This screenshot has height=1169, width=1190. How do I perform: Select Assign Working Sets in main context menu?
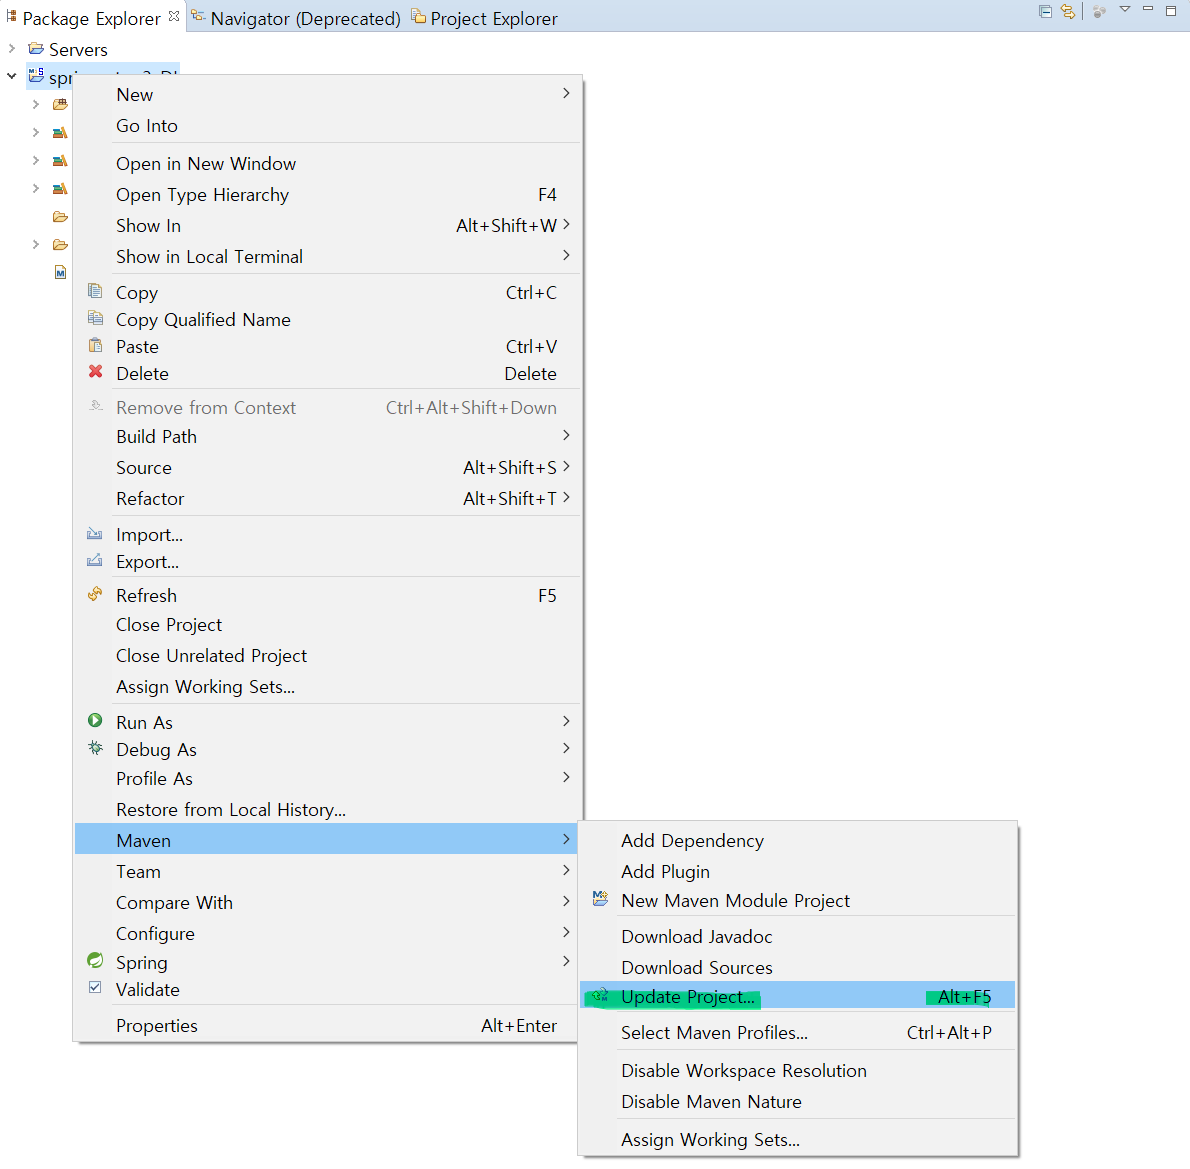click(327, 687)
